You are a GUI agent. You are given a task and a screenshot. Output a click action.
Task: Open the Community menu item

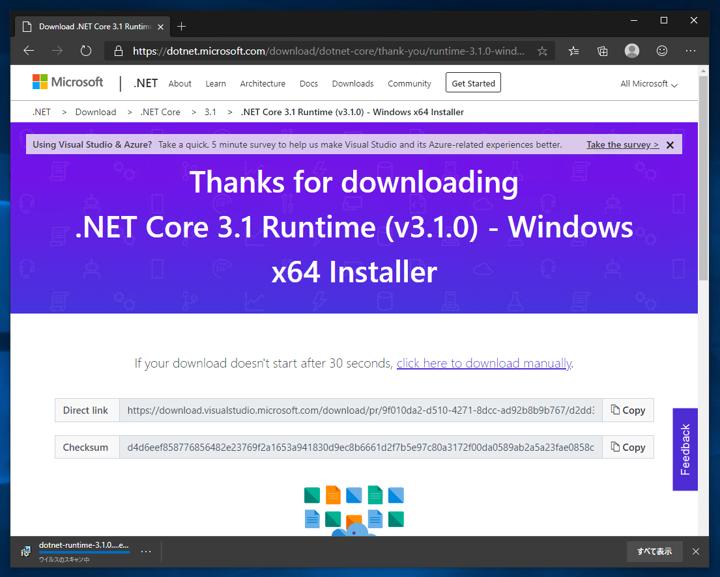tap(409, 84)
